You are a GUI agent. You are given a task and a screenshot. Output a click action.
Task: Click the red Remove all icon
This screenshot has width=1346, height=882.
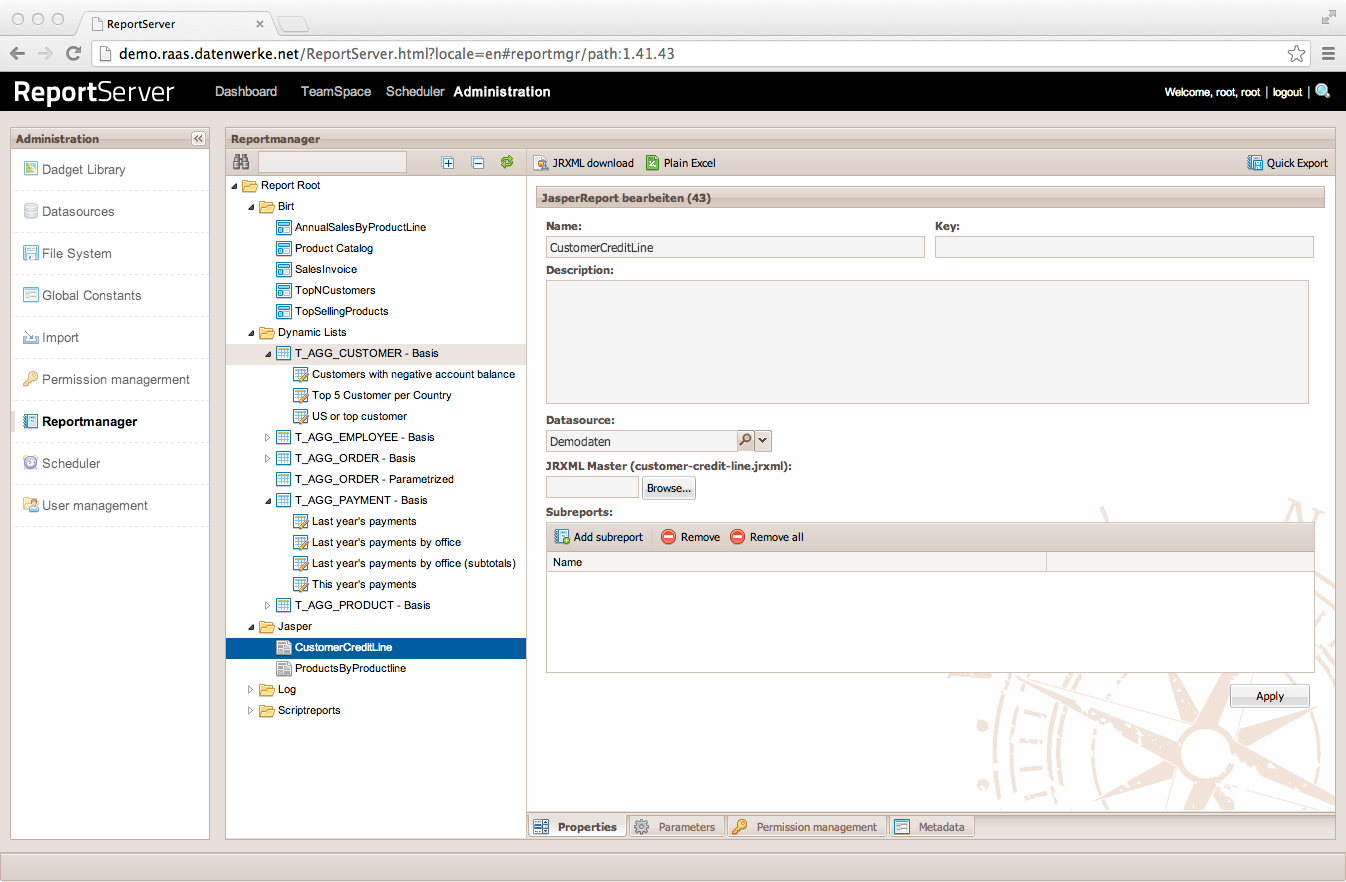(737, 537)
